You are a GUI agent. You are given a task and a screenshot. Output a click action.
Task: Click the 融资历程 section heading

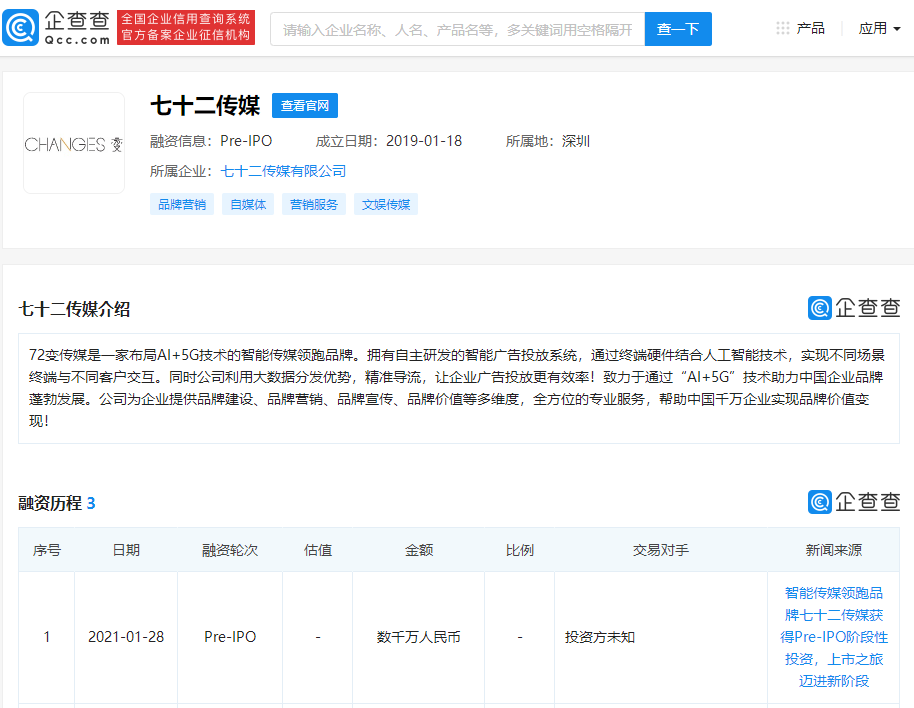point(50,503)
